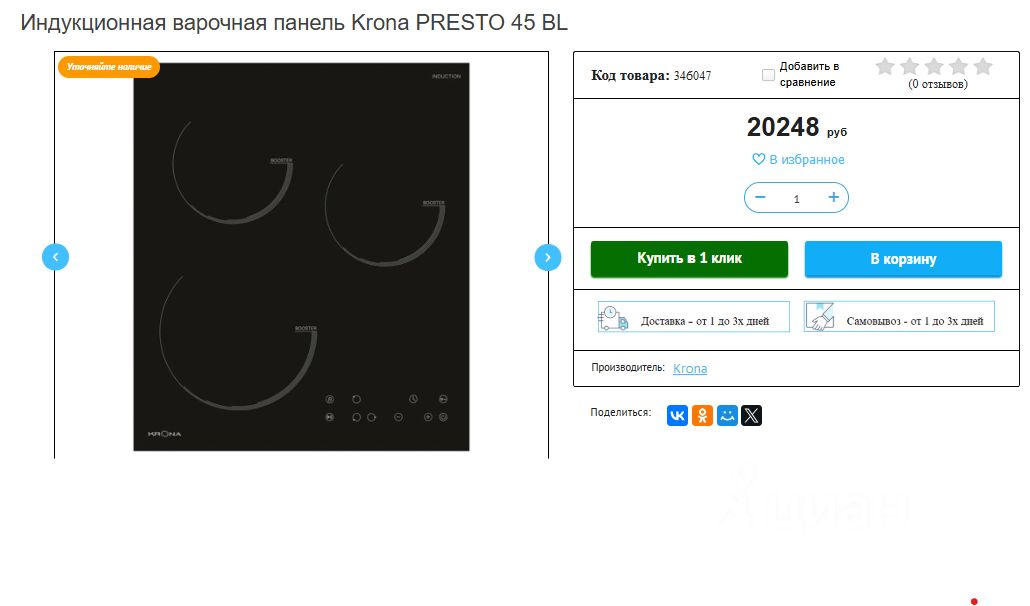This screenshot has height=606, width=1030.
Task: Tick the 'Добавить в сравнение' checkbox
Action: tap(768, 75)
